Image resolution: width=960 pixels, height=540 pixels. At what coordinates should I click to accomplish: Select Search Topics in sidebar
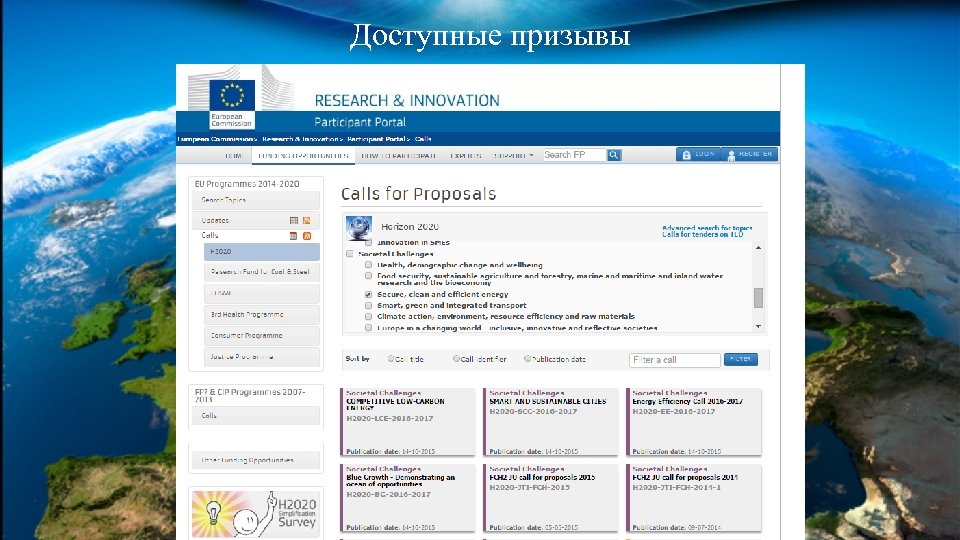256,200
